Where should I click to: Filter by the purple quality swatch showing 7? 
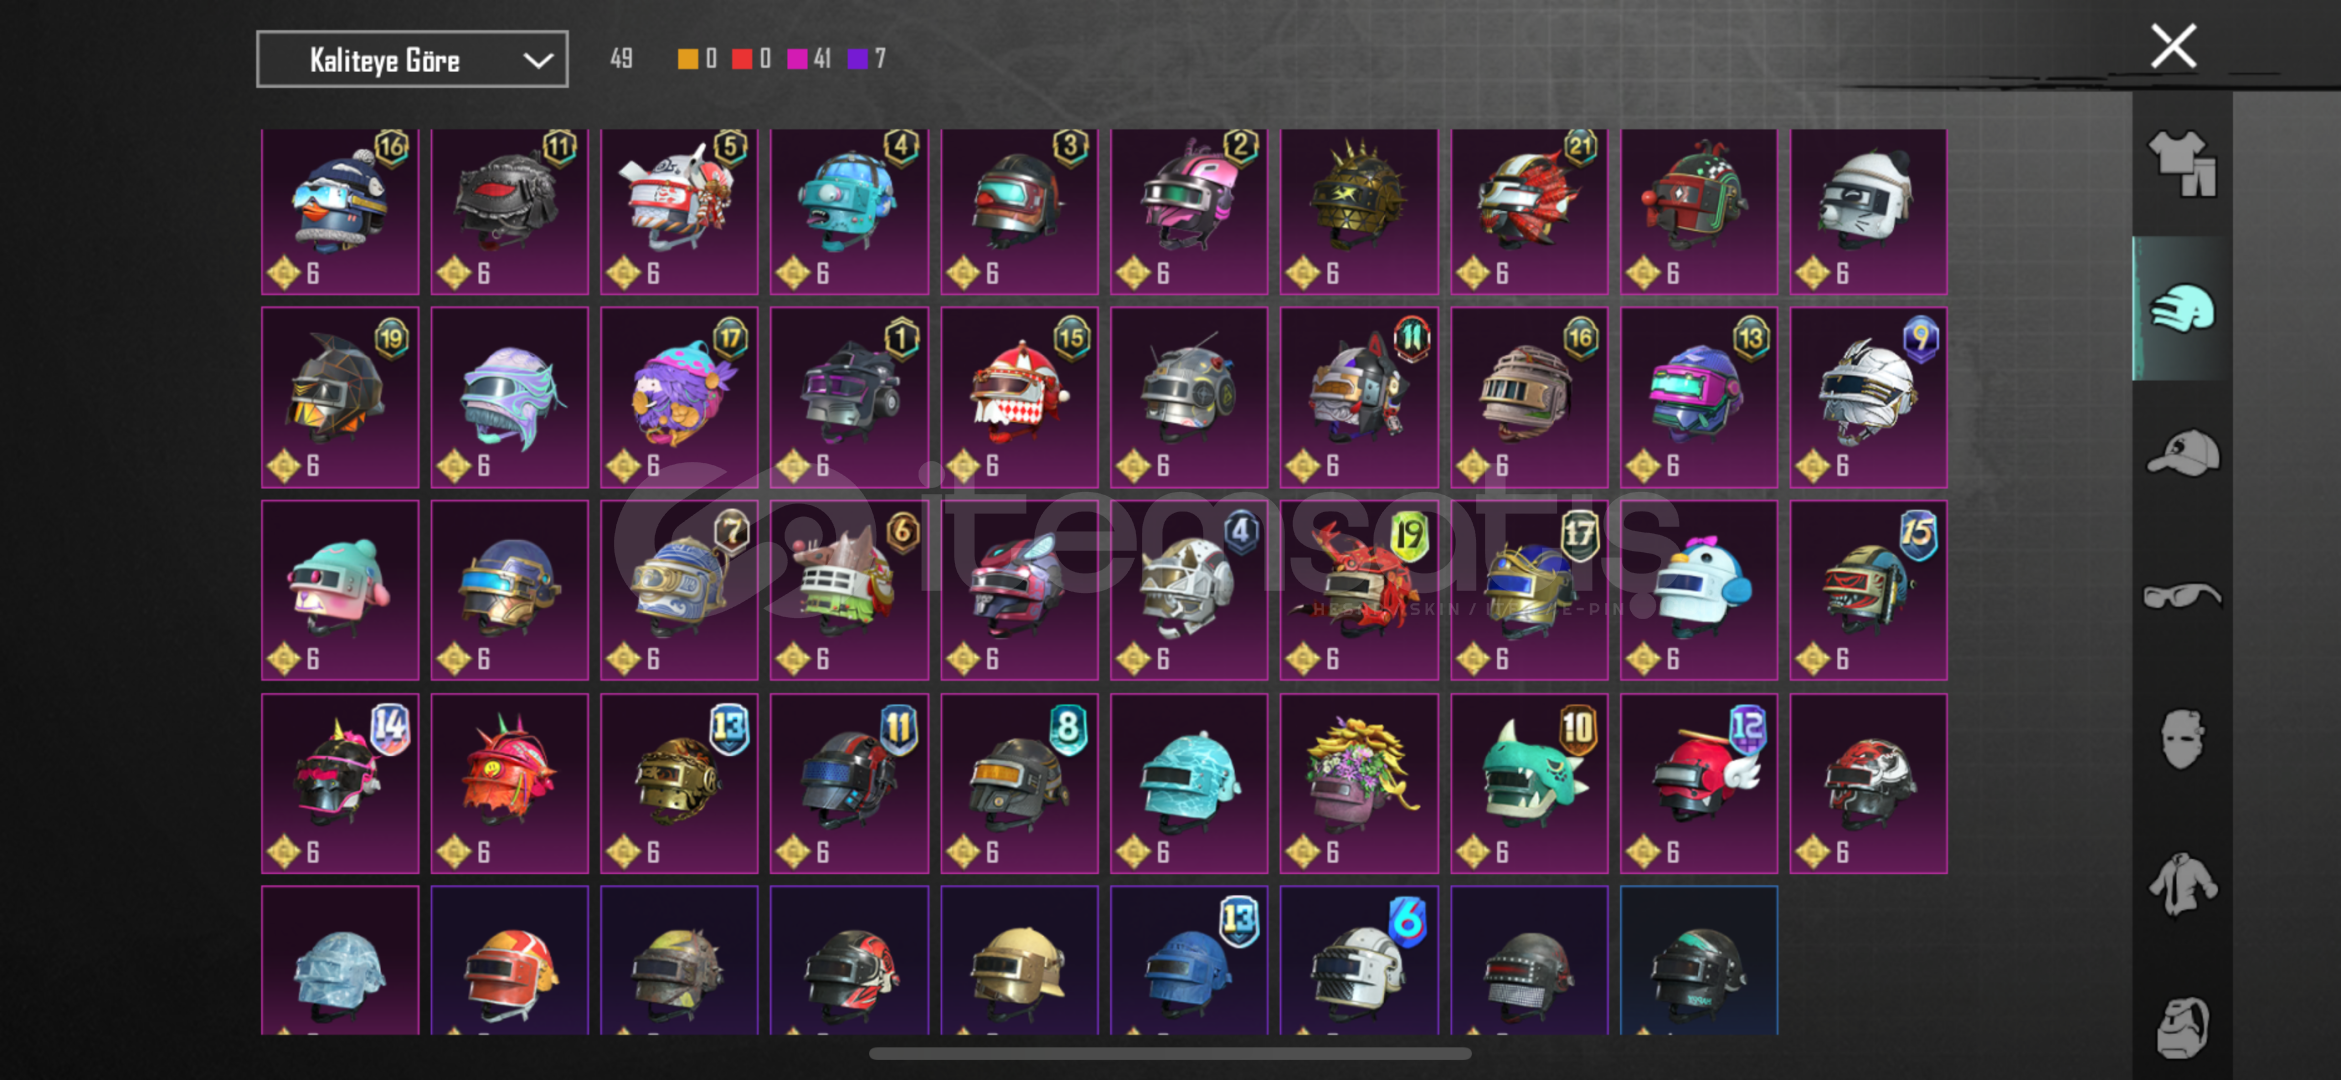point(857,59)
